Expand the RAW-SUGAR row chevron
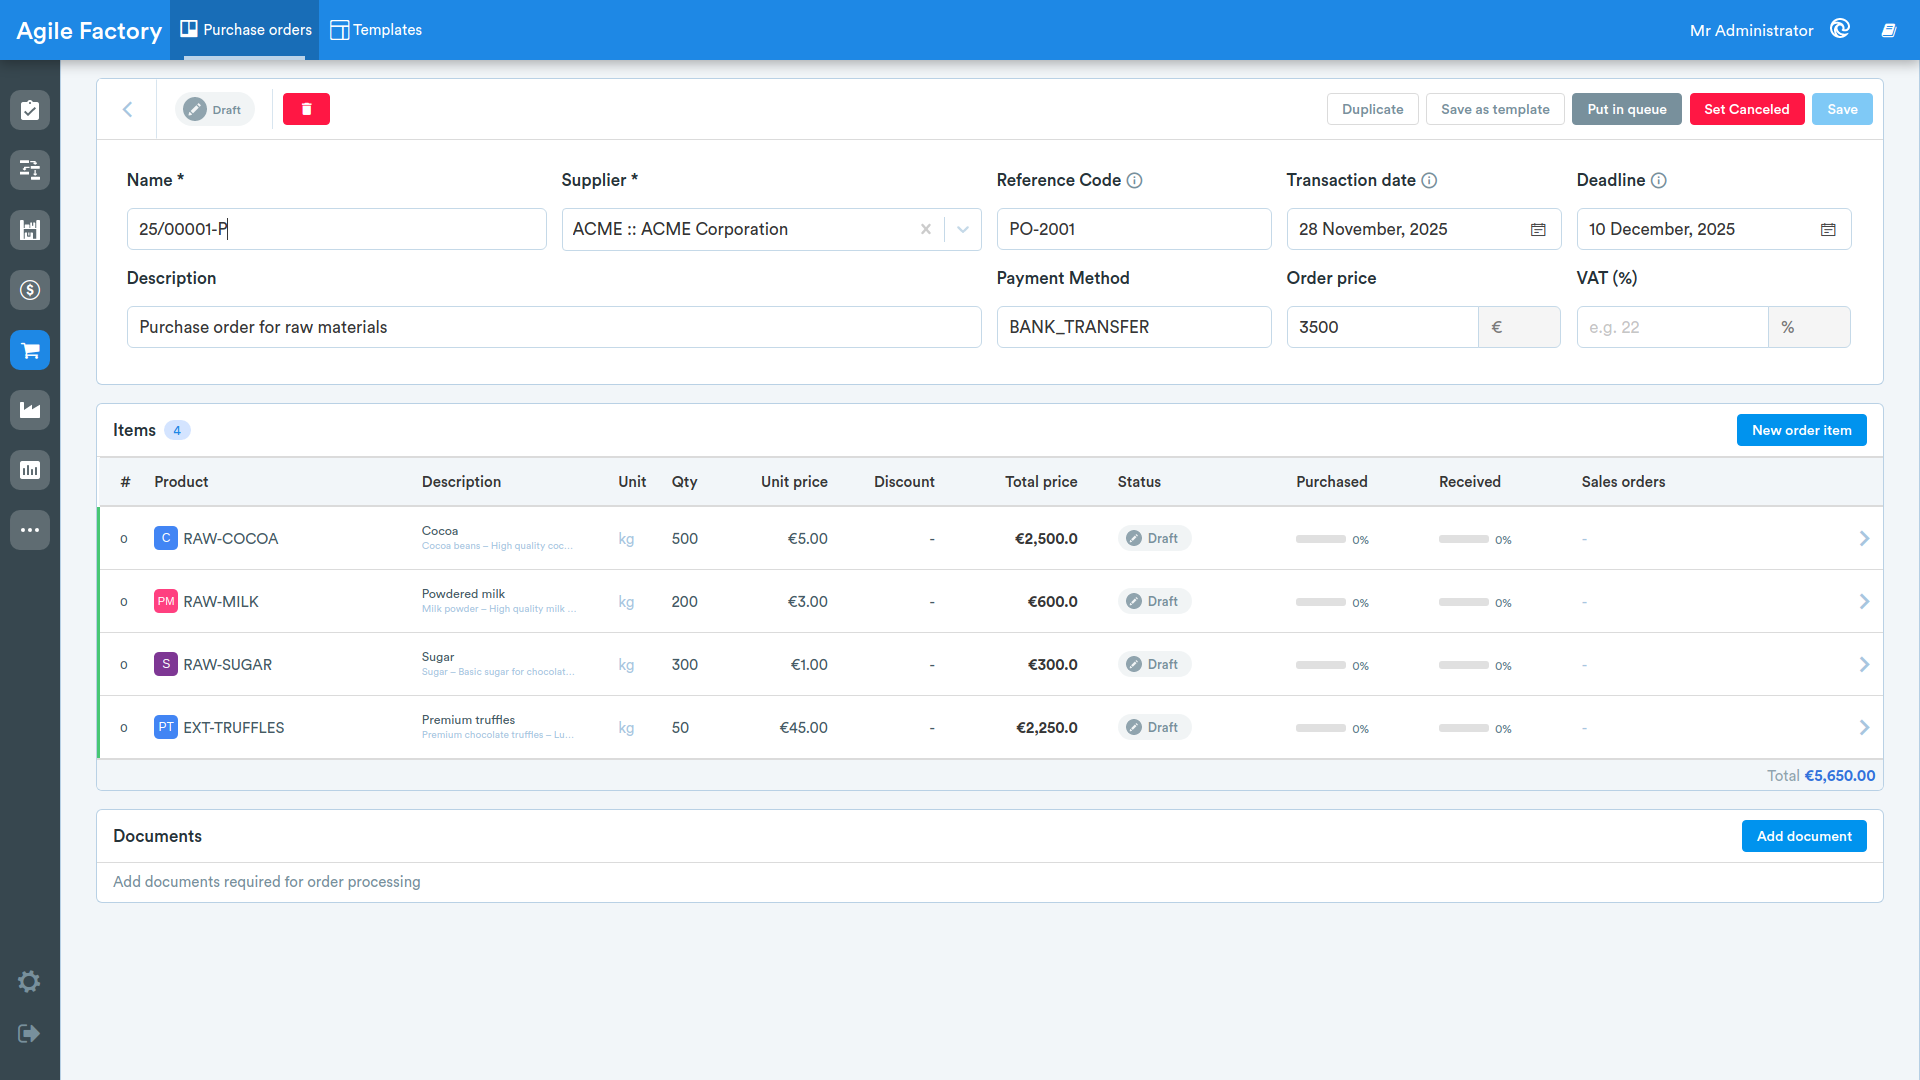Screen dimensions: 1920x1080 pos(1864,664)
